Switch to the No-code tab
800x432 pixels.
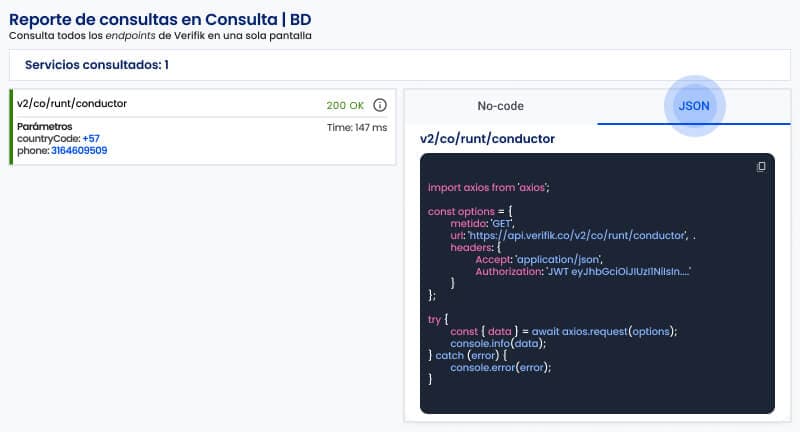coord(500,106)
